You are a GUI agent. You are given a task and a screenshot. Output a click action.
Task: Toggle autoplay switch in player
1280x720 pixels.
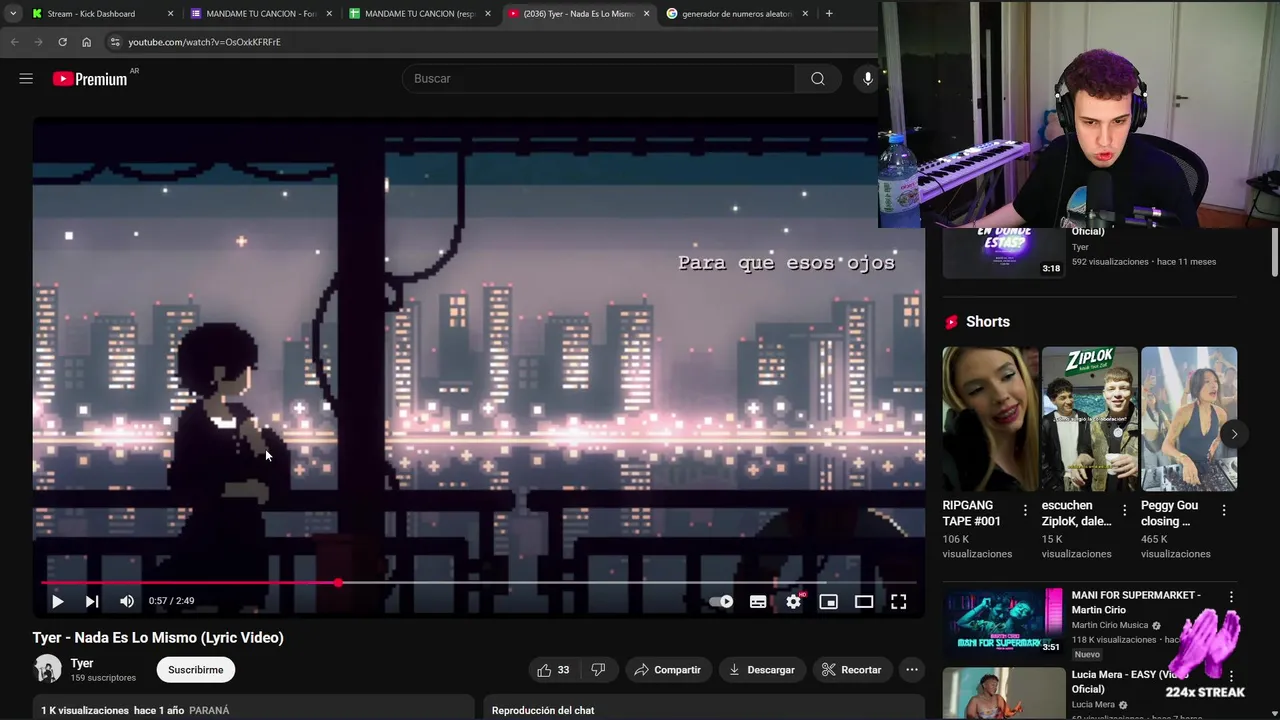(721, 601)
